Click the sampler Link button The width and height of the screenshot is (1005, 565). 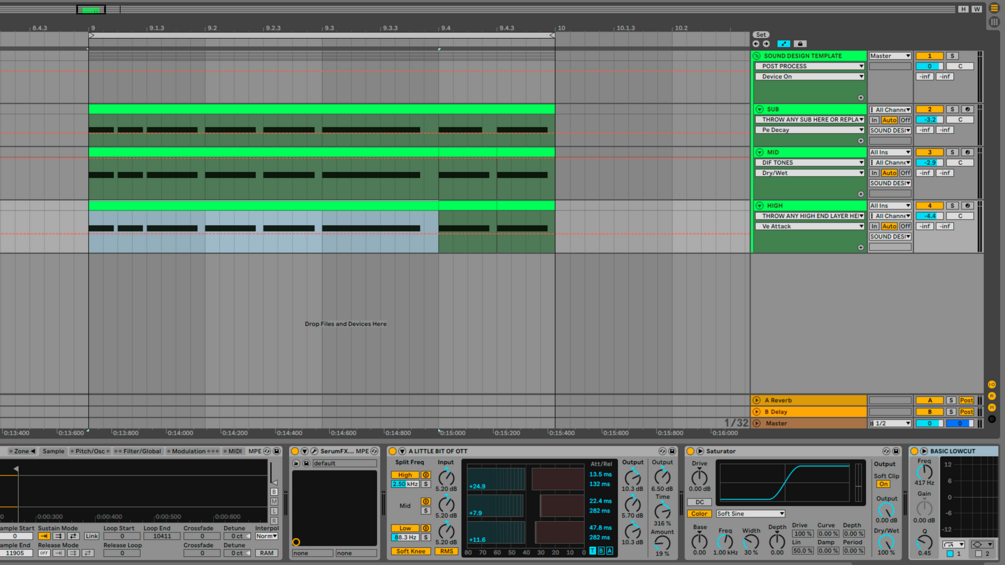coord(92,536)
